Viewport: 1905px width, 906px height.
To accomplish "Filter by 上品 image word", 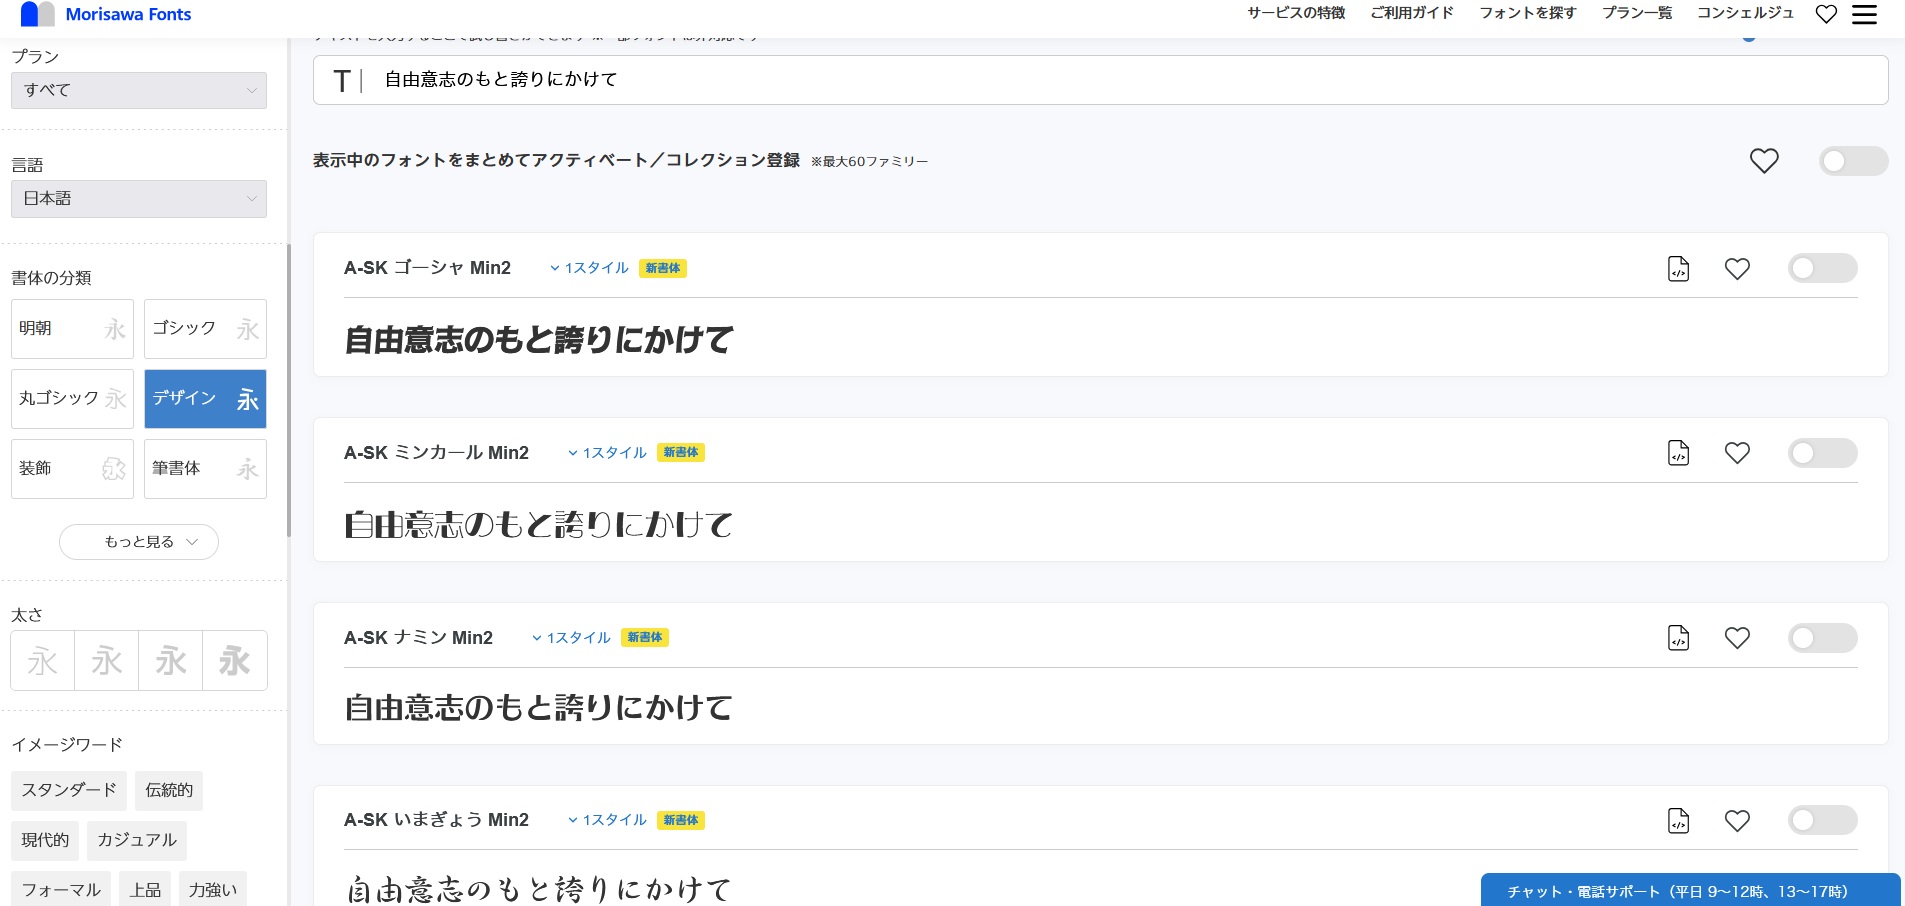I will pos(145,889).
